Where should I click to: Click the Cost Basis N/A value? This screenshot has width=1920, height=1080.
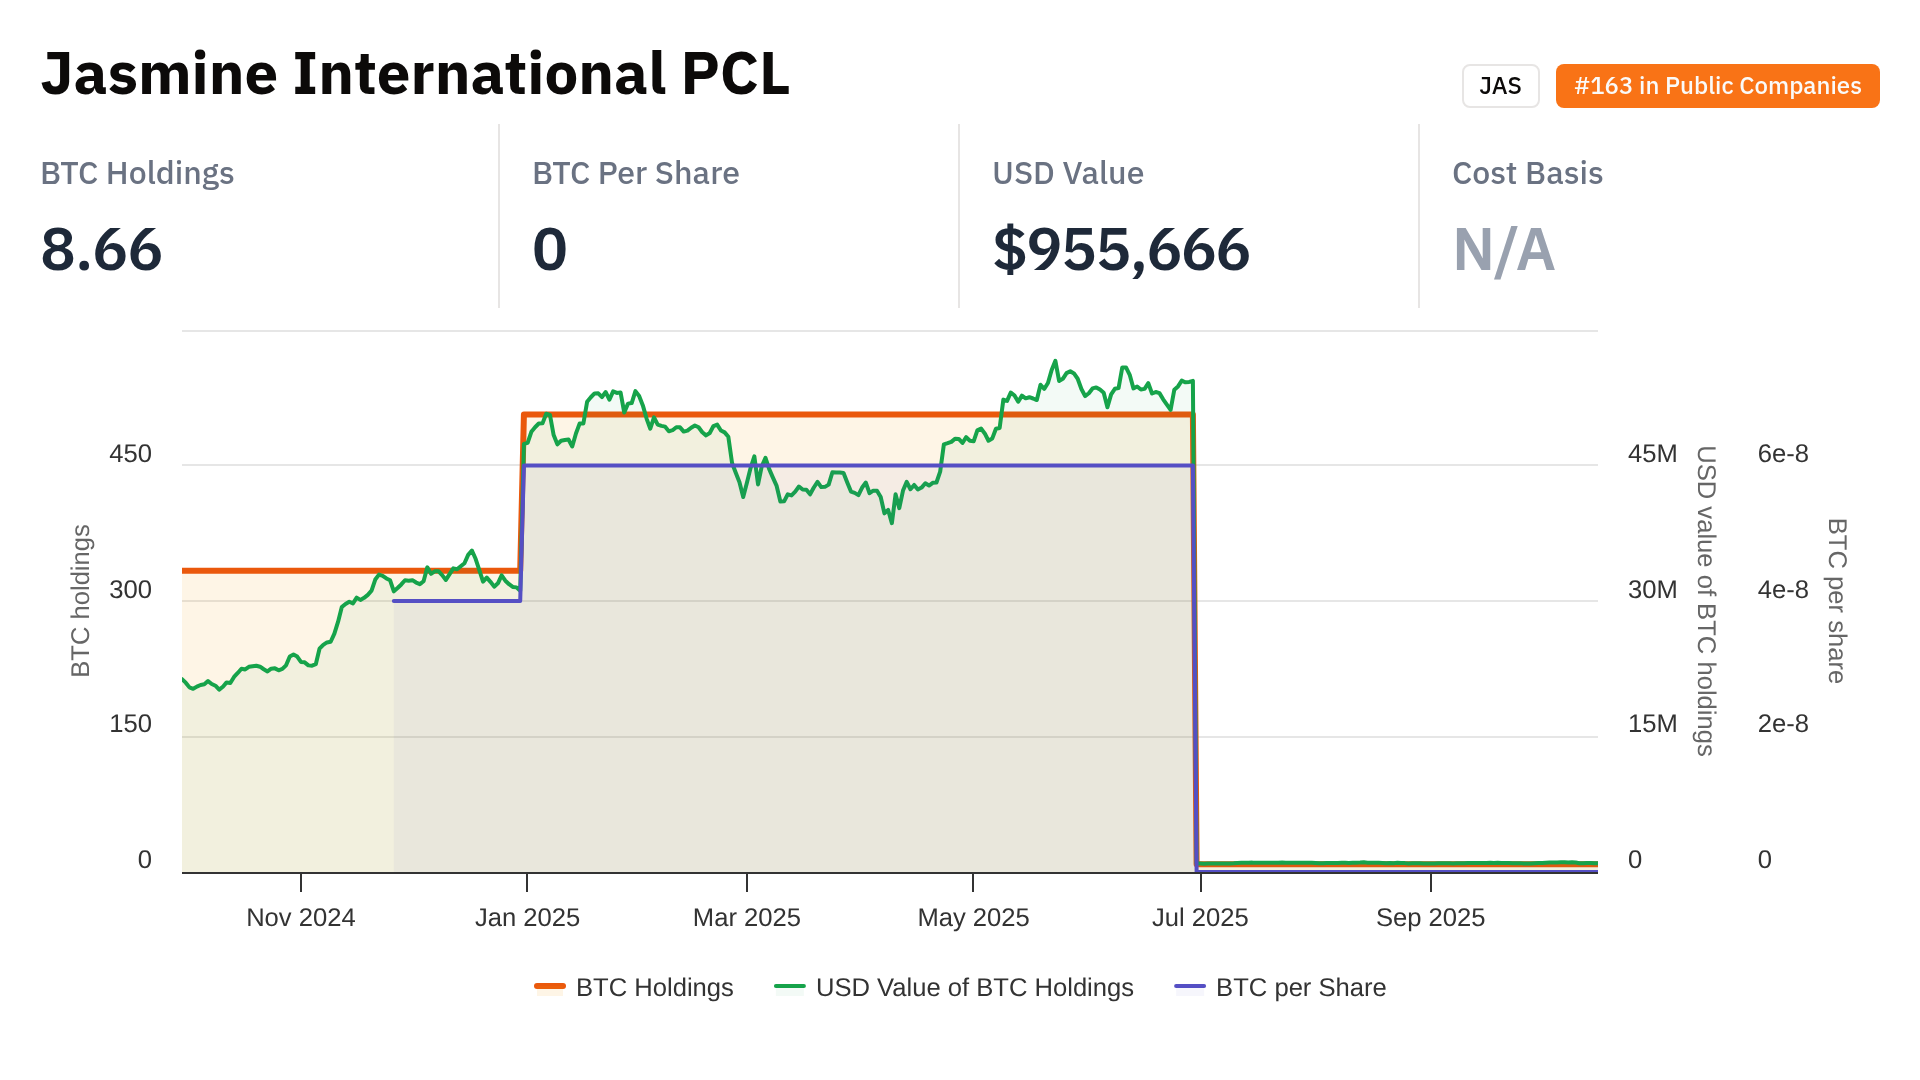pos(1503,249)
